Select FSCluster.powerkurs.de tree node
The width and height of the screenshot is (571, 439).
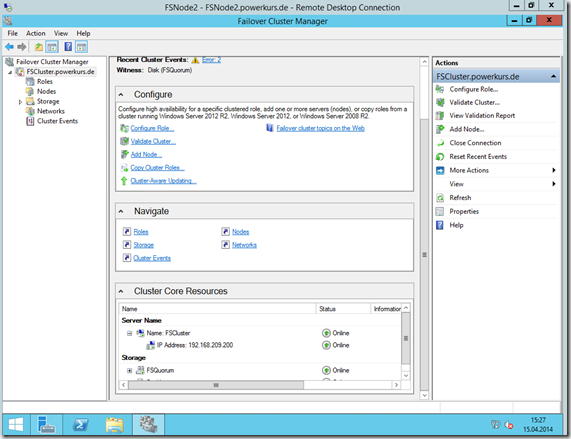60,72
